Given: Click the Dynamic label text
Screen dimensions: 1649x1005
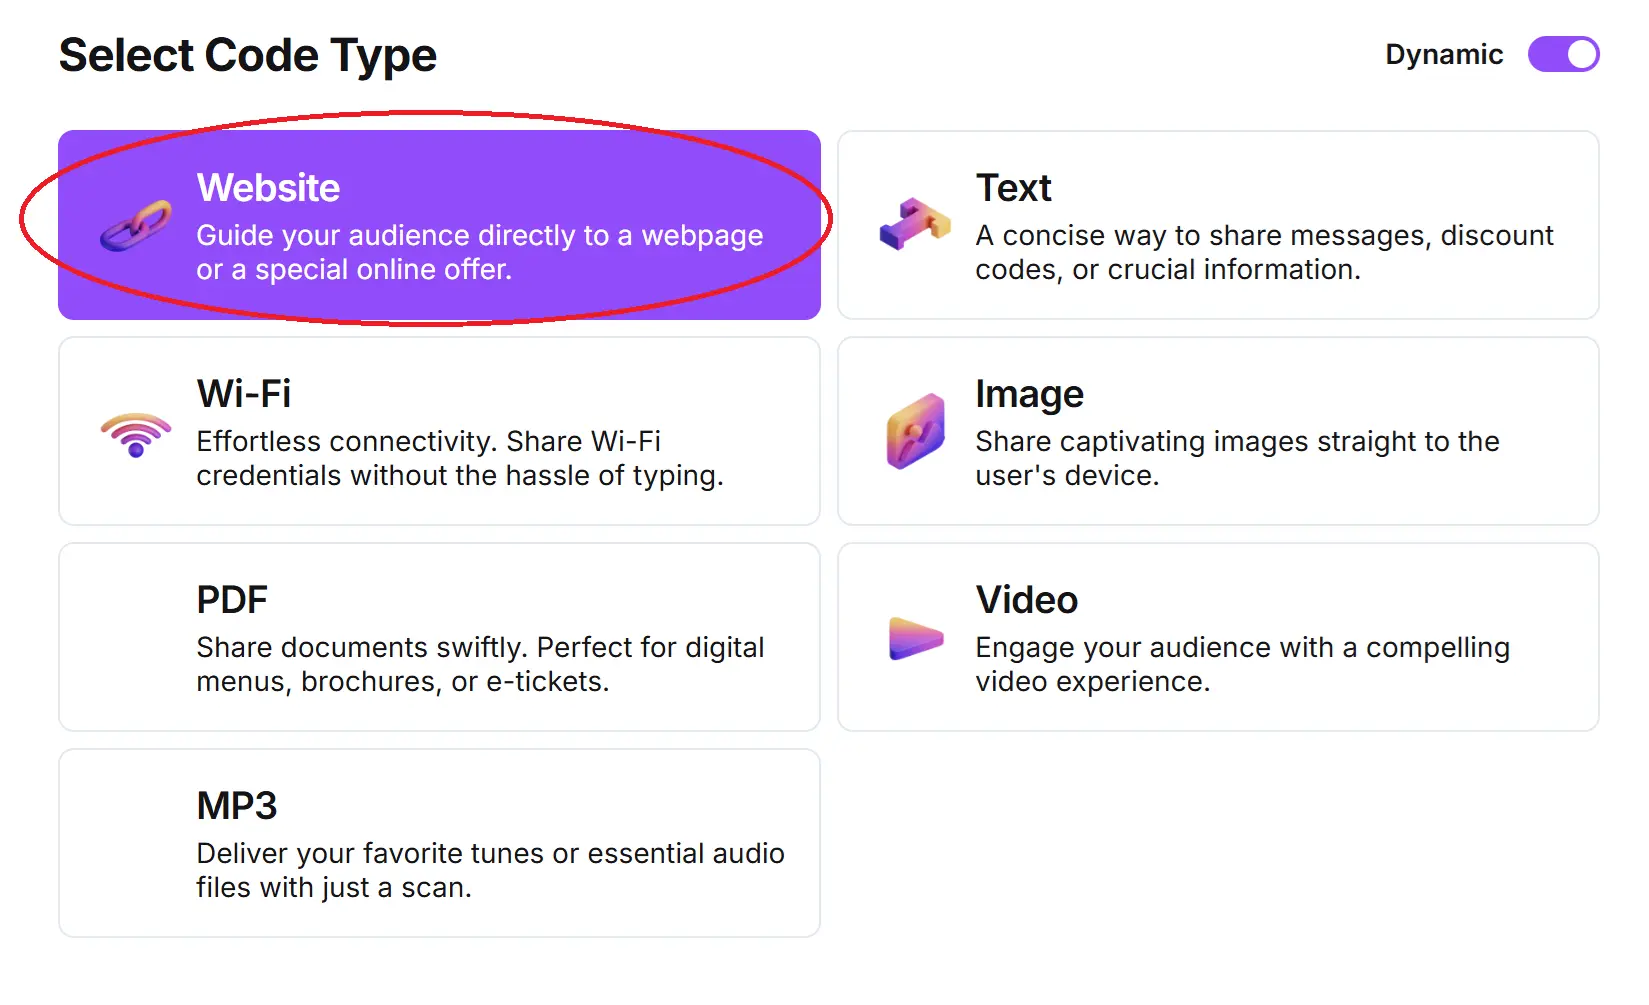Looking at the screenshot, I should click(1444, 55).
